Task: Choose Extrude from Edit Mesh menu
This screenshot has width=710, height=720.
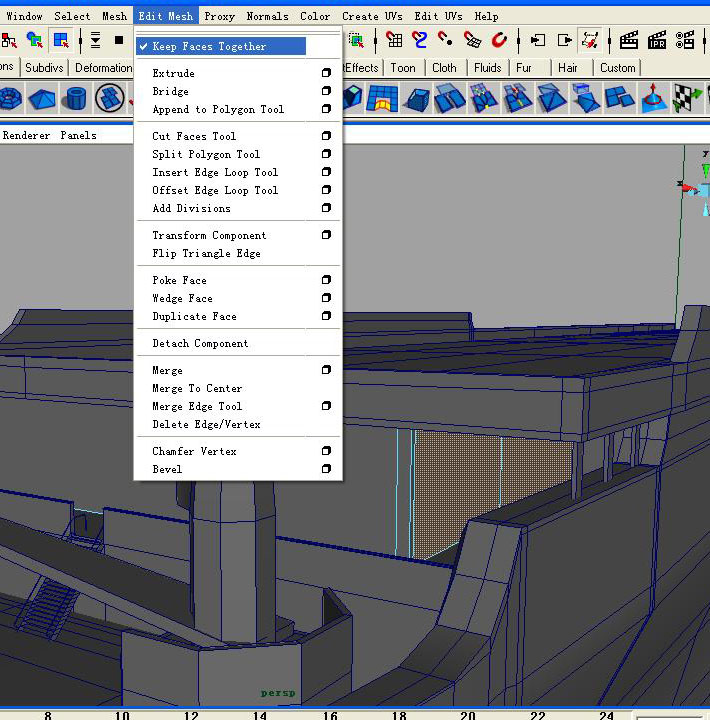Action: (174, 73)
